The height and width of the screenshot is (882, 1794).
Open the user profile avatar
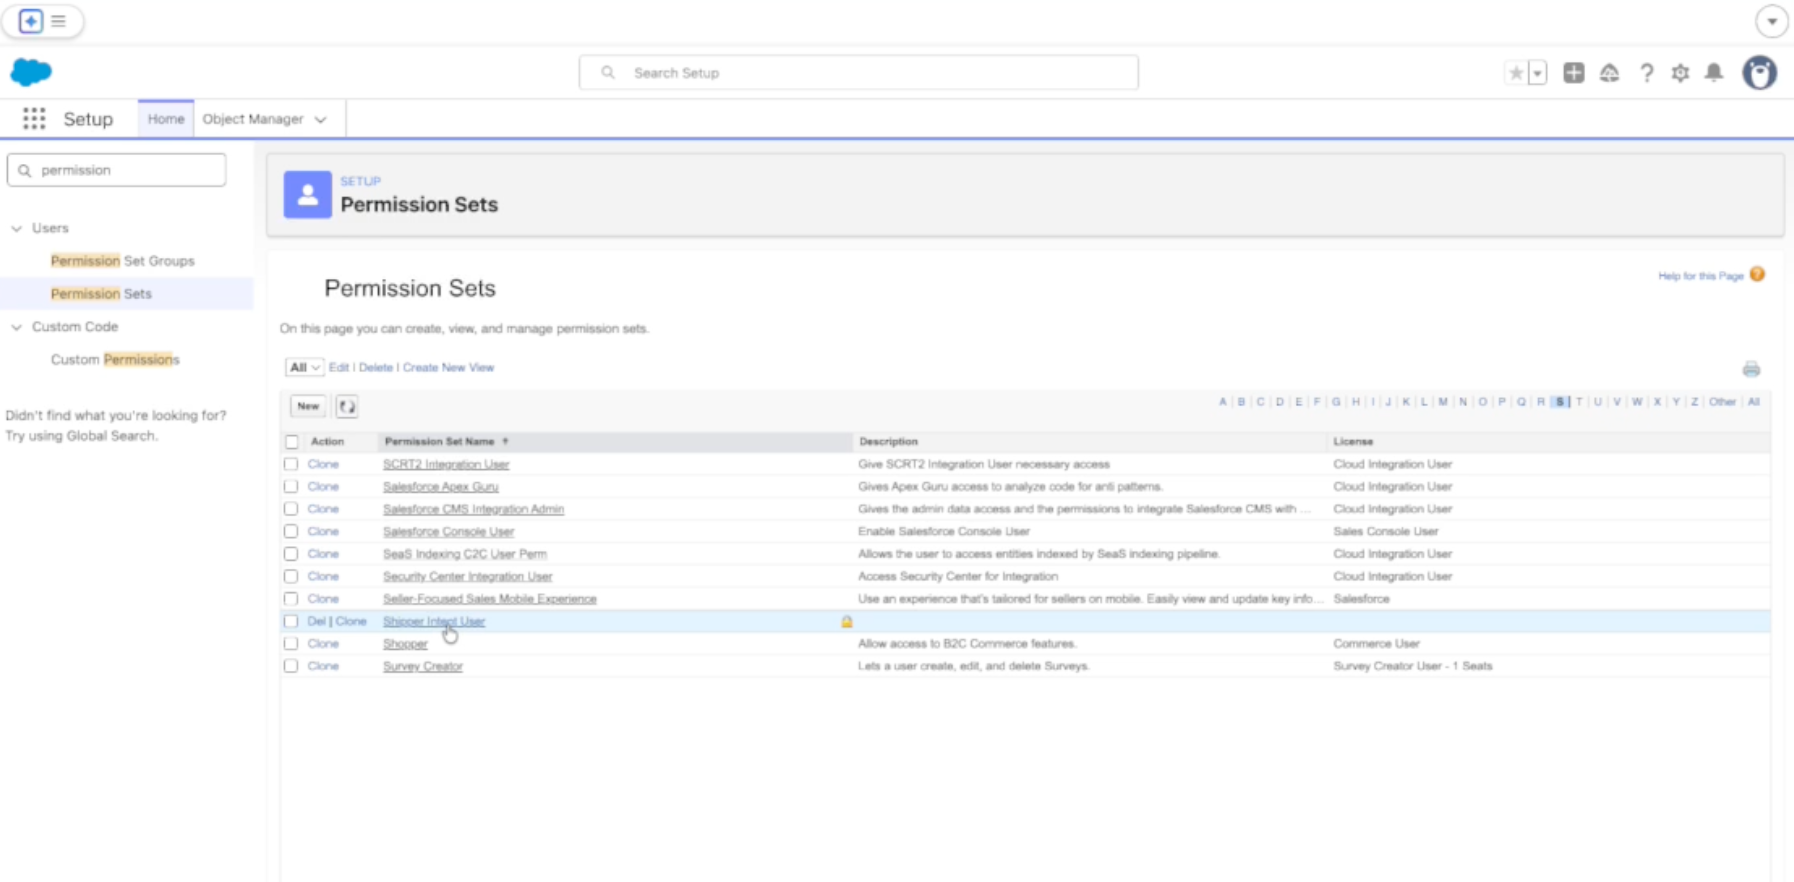pos(1759,73)
